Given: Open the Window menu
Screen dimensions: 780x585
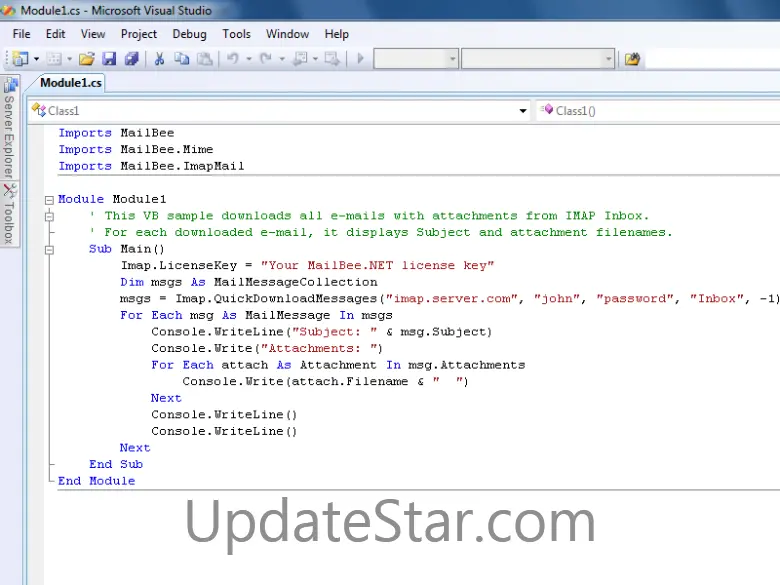Looking at the screenshot, I should 288,34.
